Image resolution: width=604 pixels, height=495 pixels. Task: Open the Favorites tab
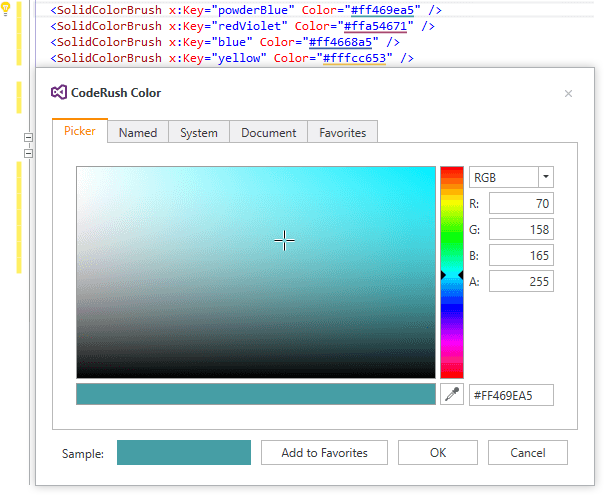342,132
